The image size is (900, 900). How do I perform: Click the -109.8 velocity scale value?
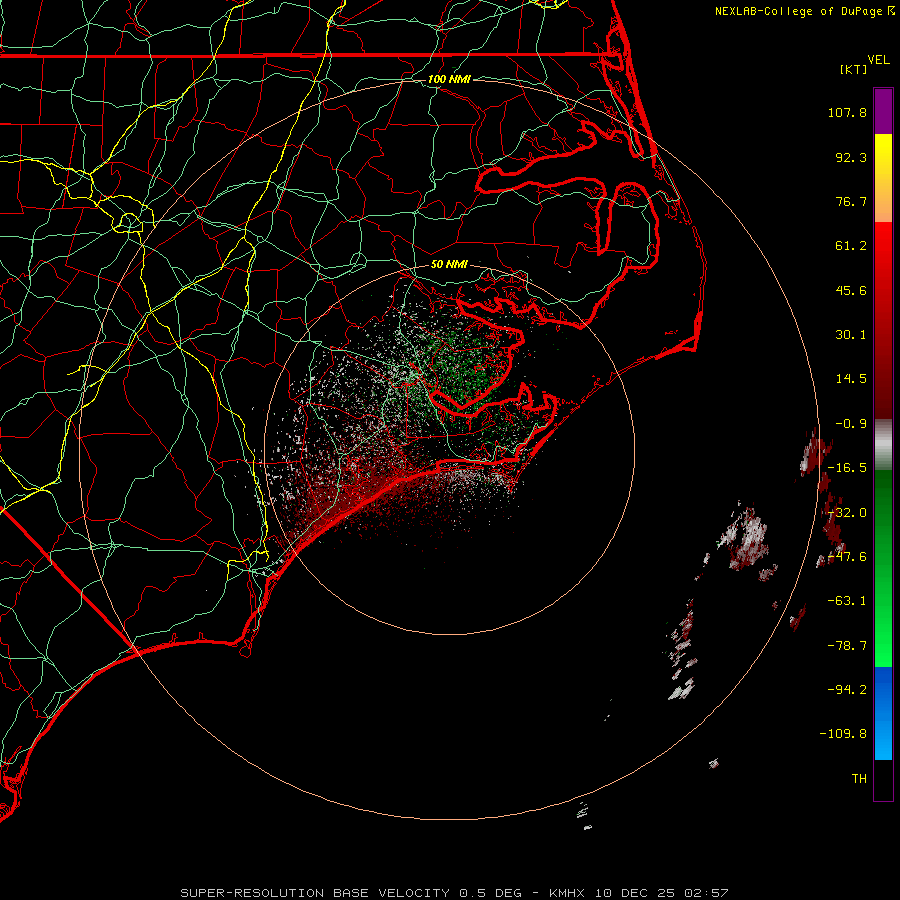coord(843,734)
